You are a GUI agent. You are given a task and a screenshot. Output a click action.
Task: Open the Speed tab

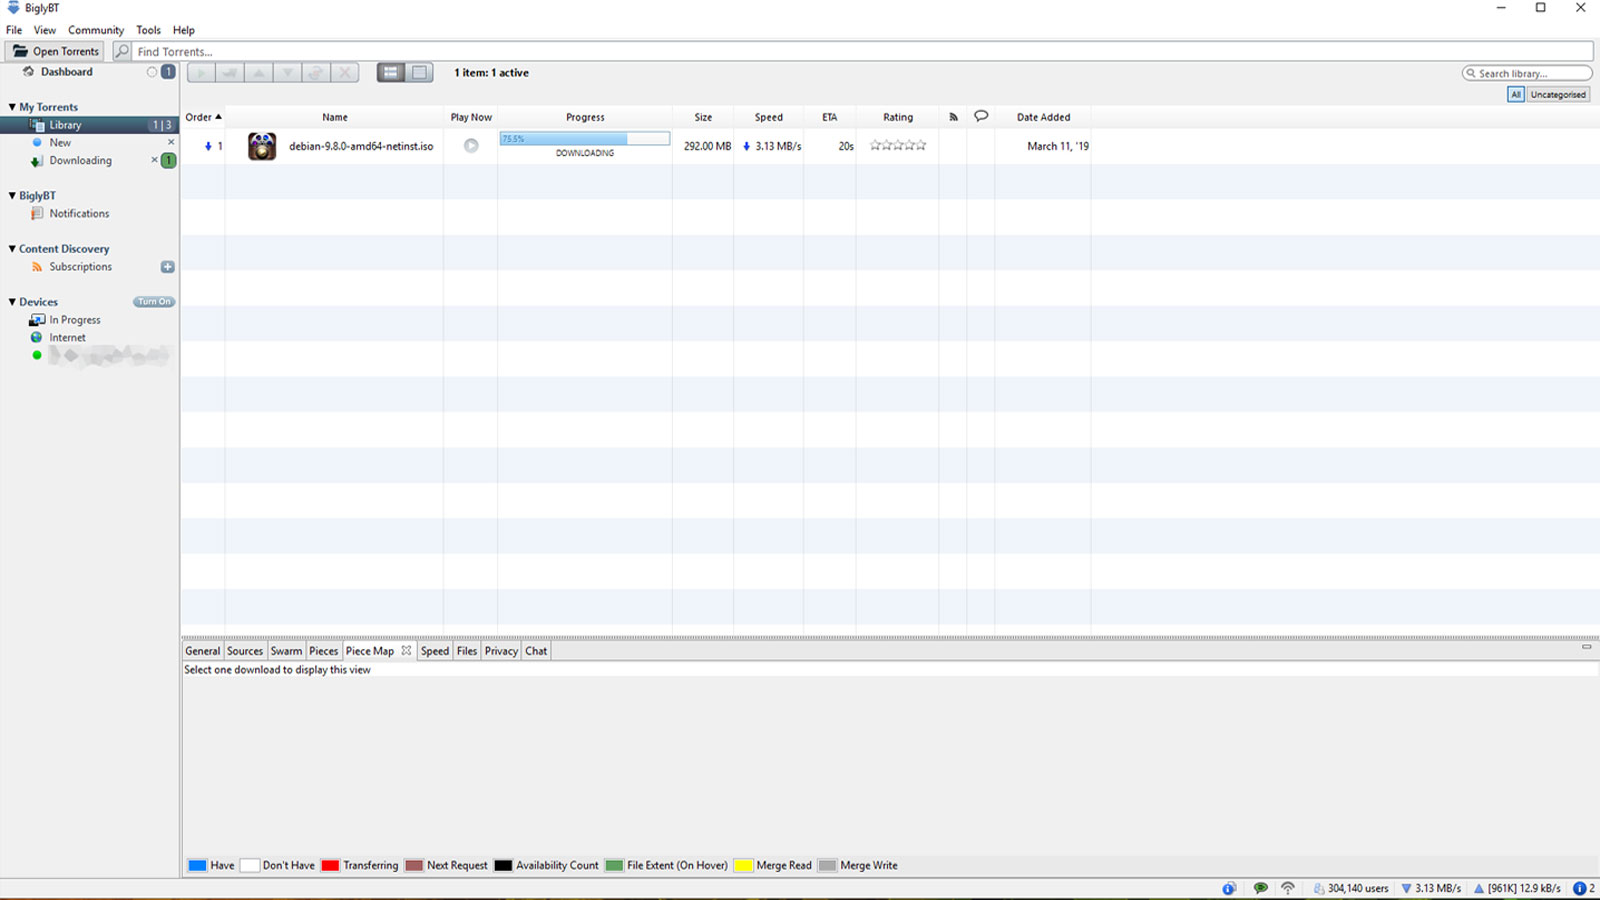click(x=435, y=651)
